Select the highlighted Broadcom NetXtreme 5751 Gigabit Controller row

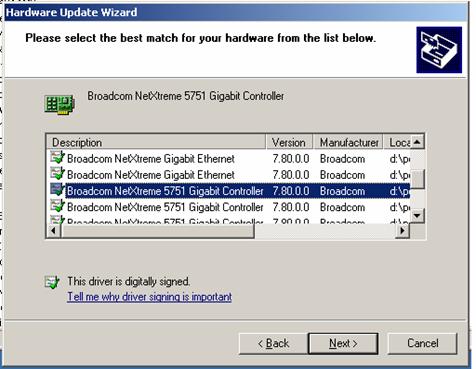229,191
